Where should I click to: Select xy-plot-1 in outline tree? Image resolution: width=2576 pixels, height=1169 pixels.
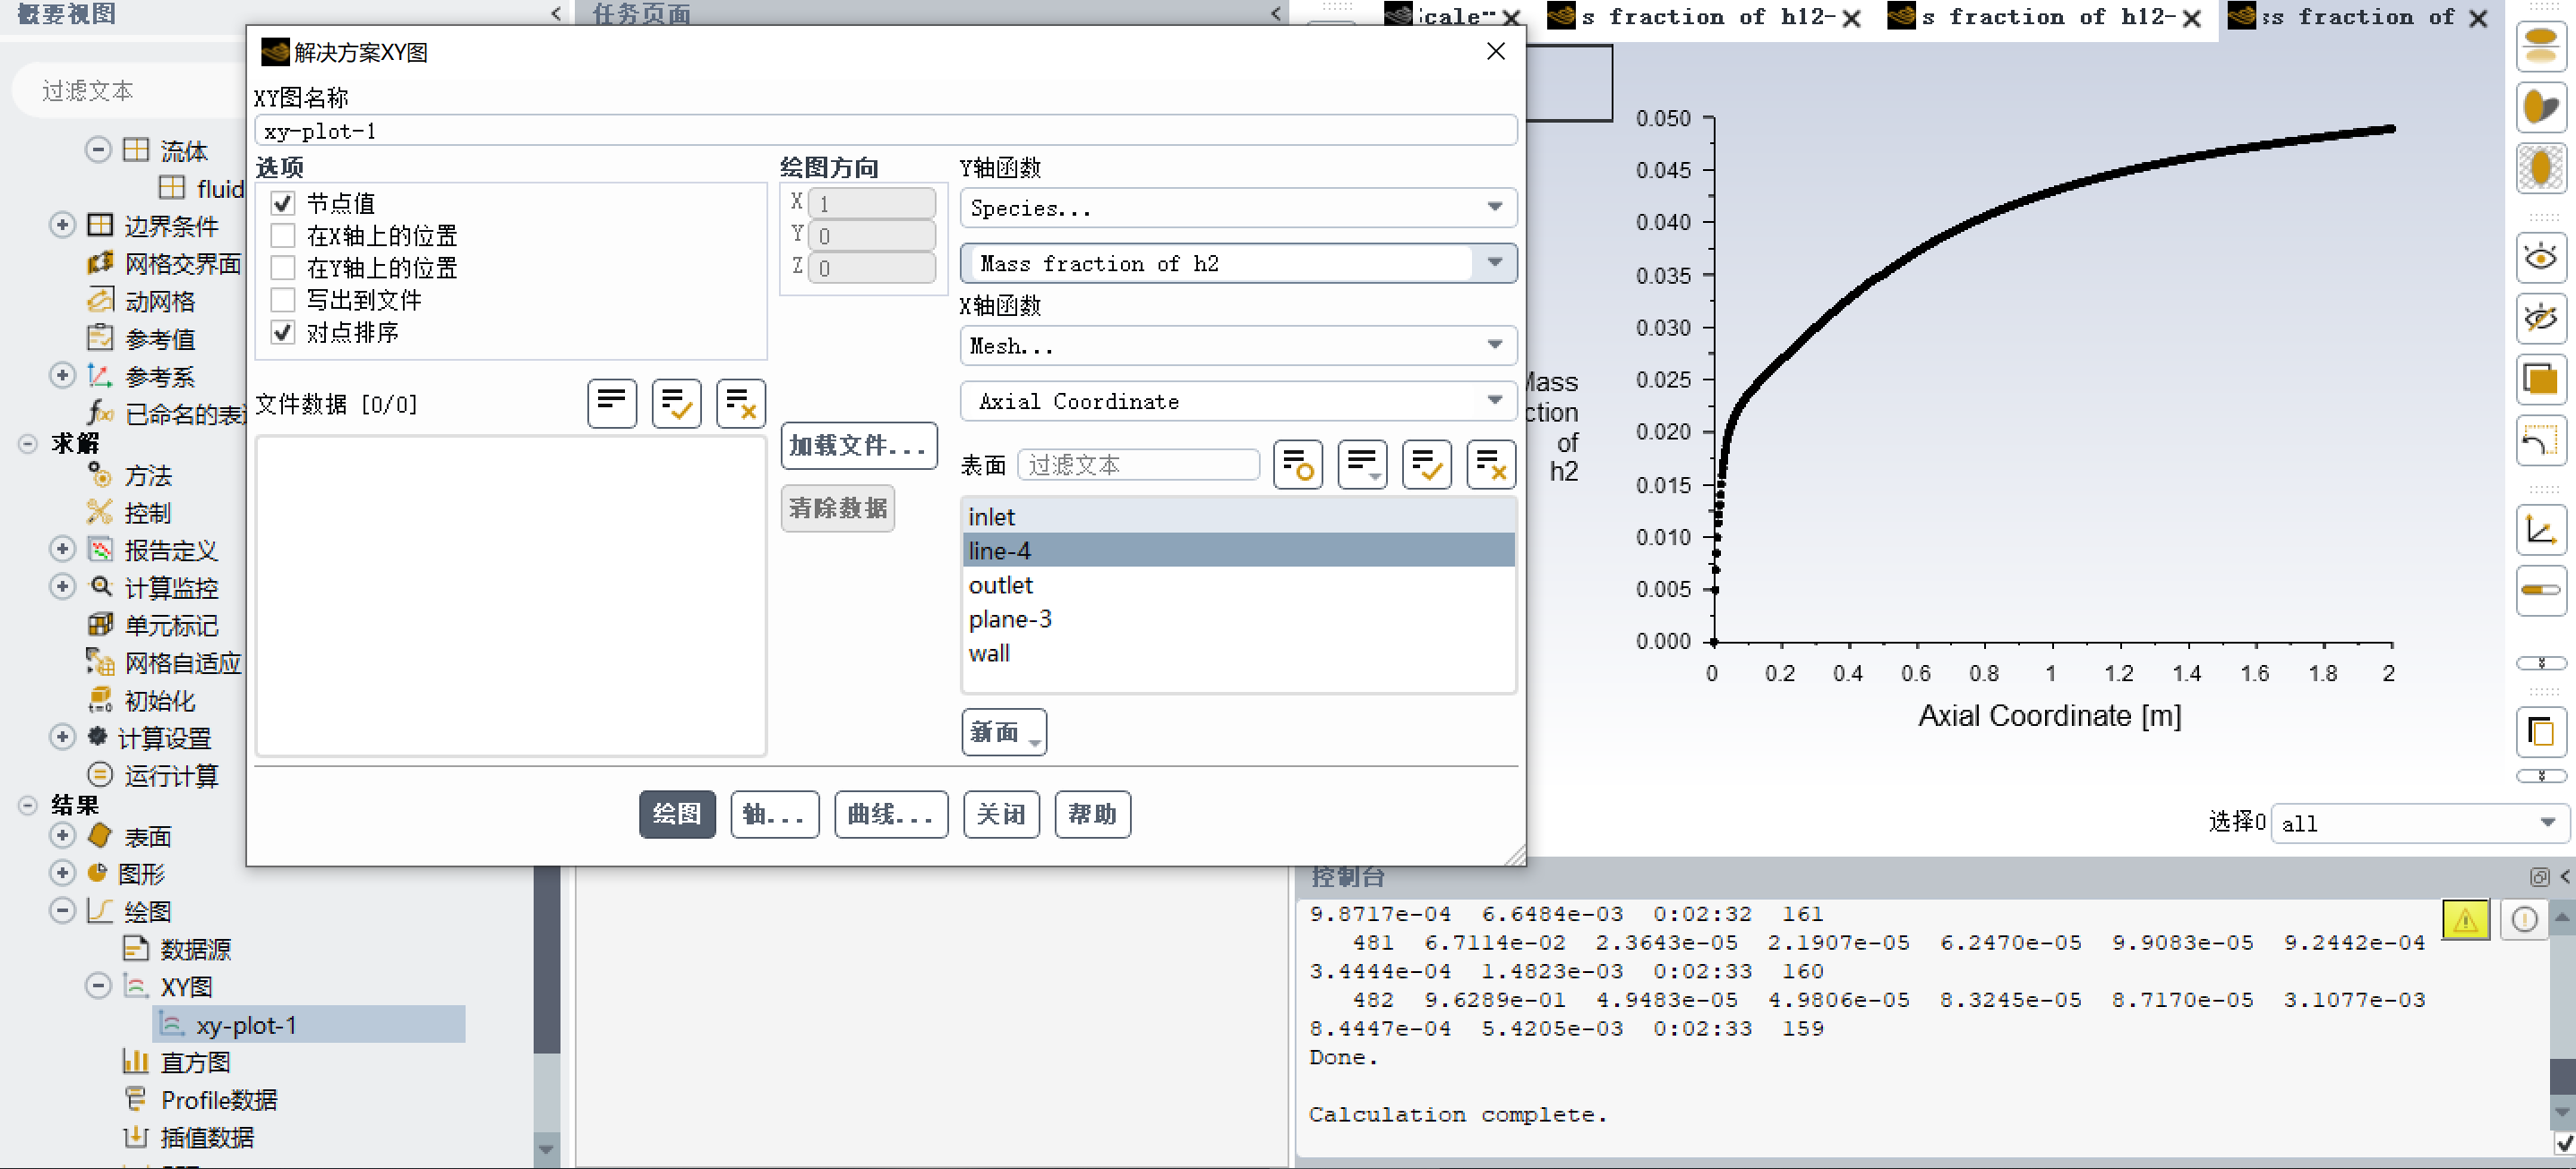point(246,1025)
